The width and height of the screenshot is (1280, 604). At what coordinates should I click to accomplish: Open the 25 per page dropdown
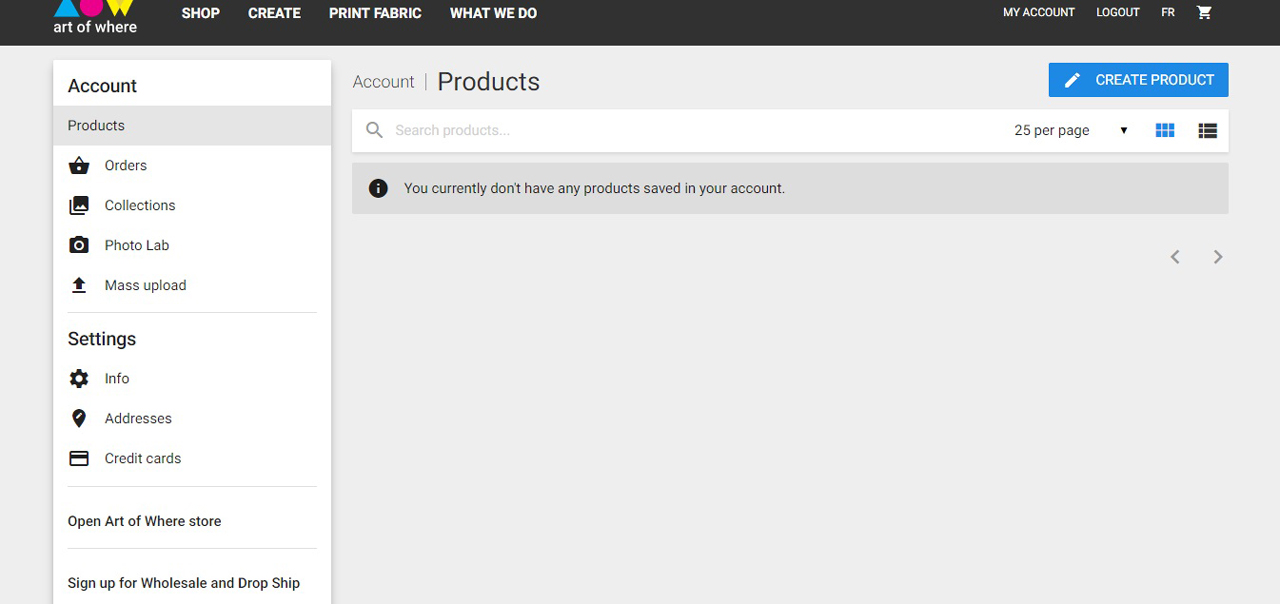(1071, 130)
